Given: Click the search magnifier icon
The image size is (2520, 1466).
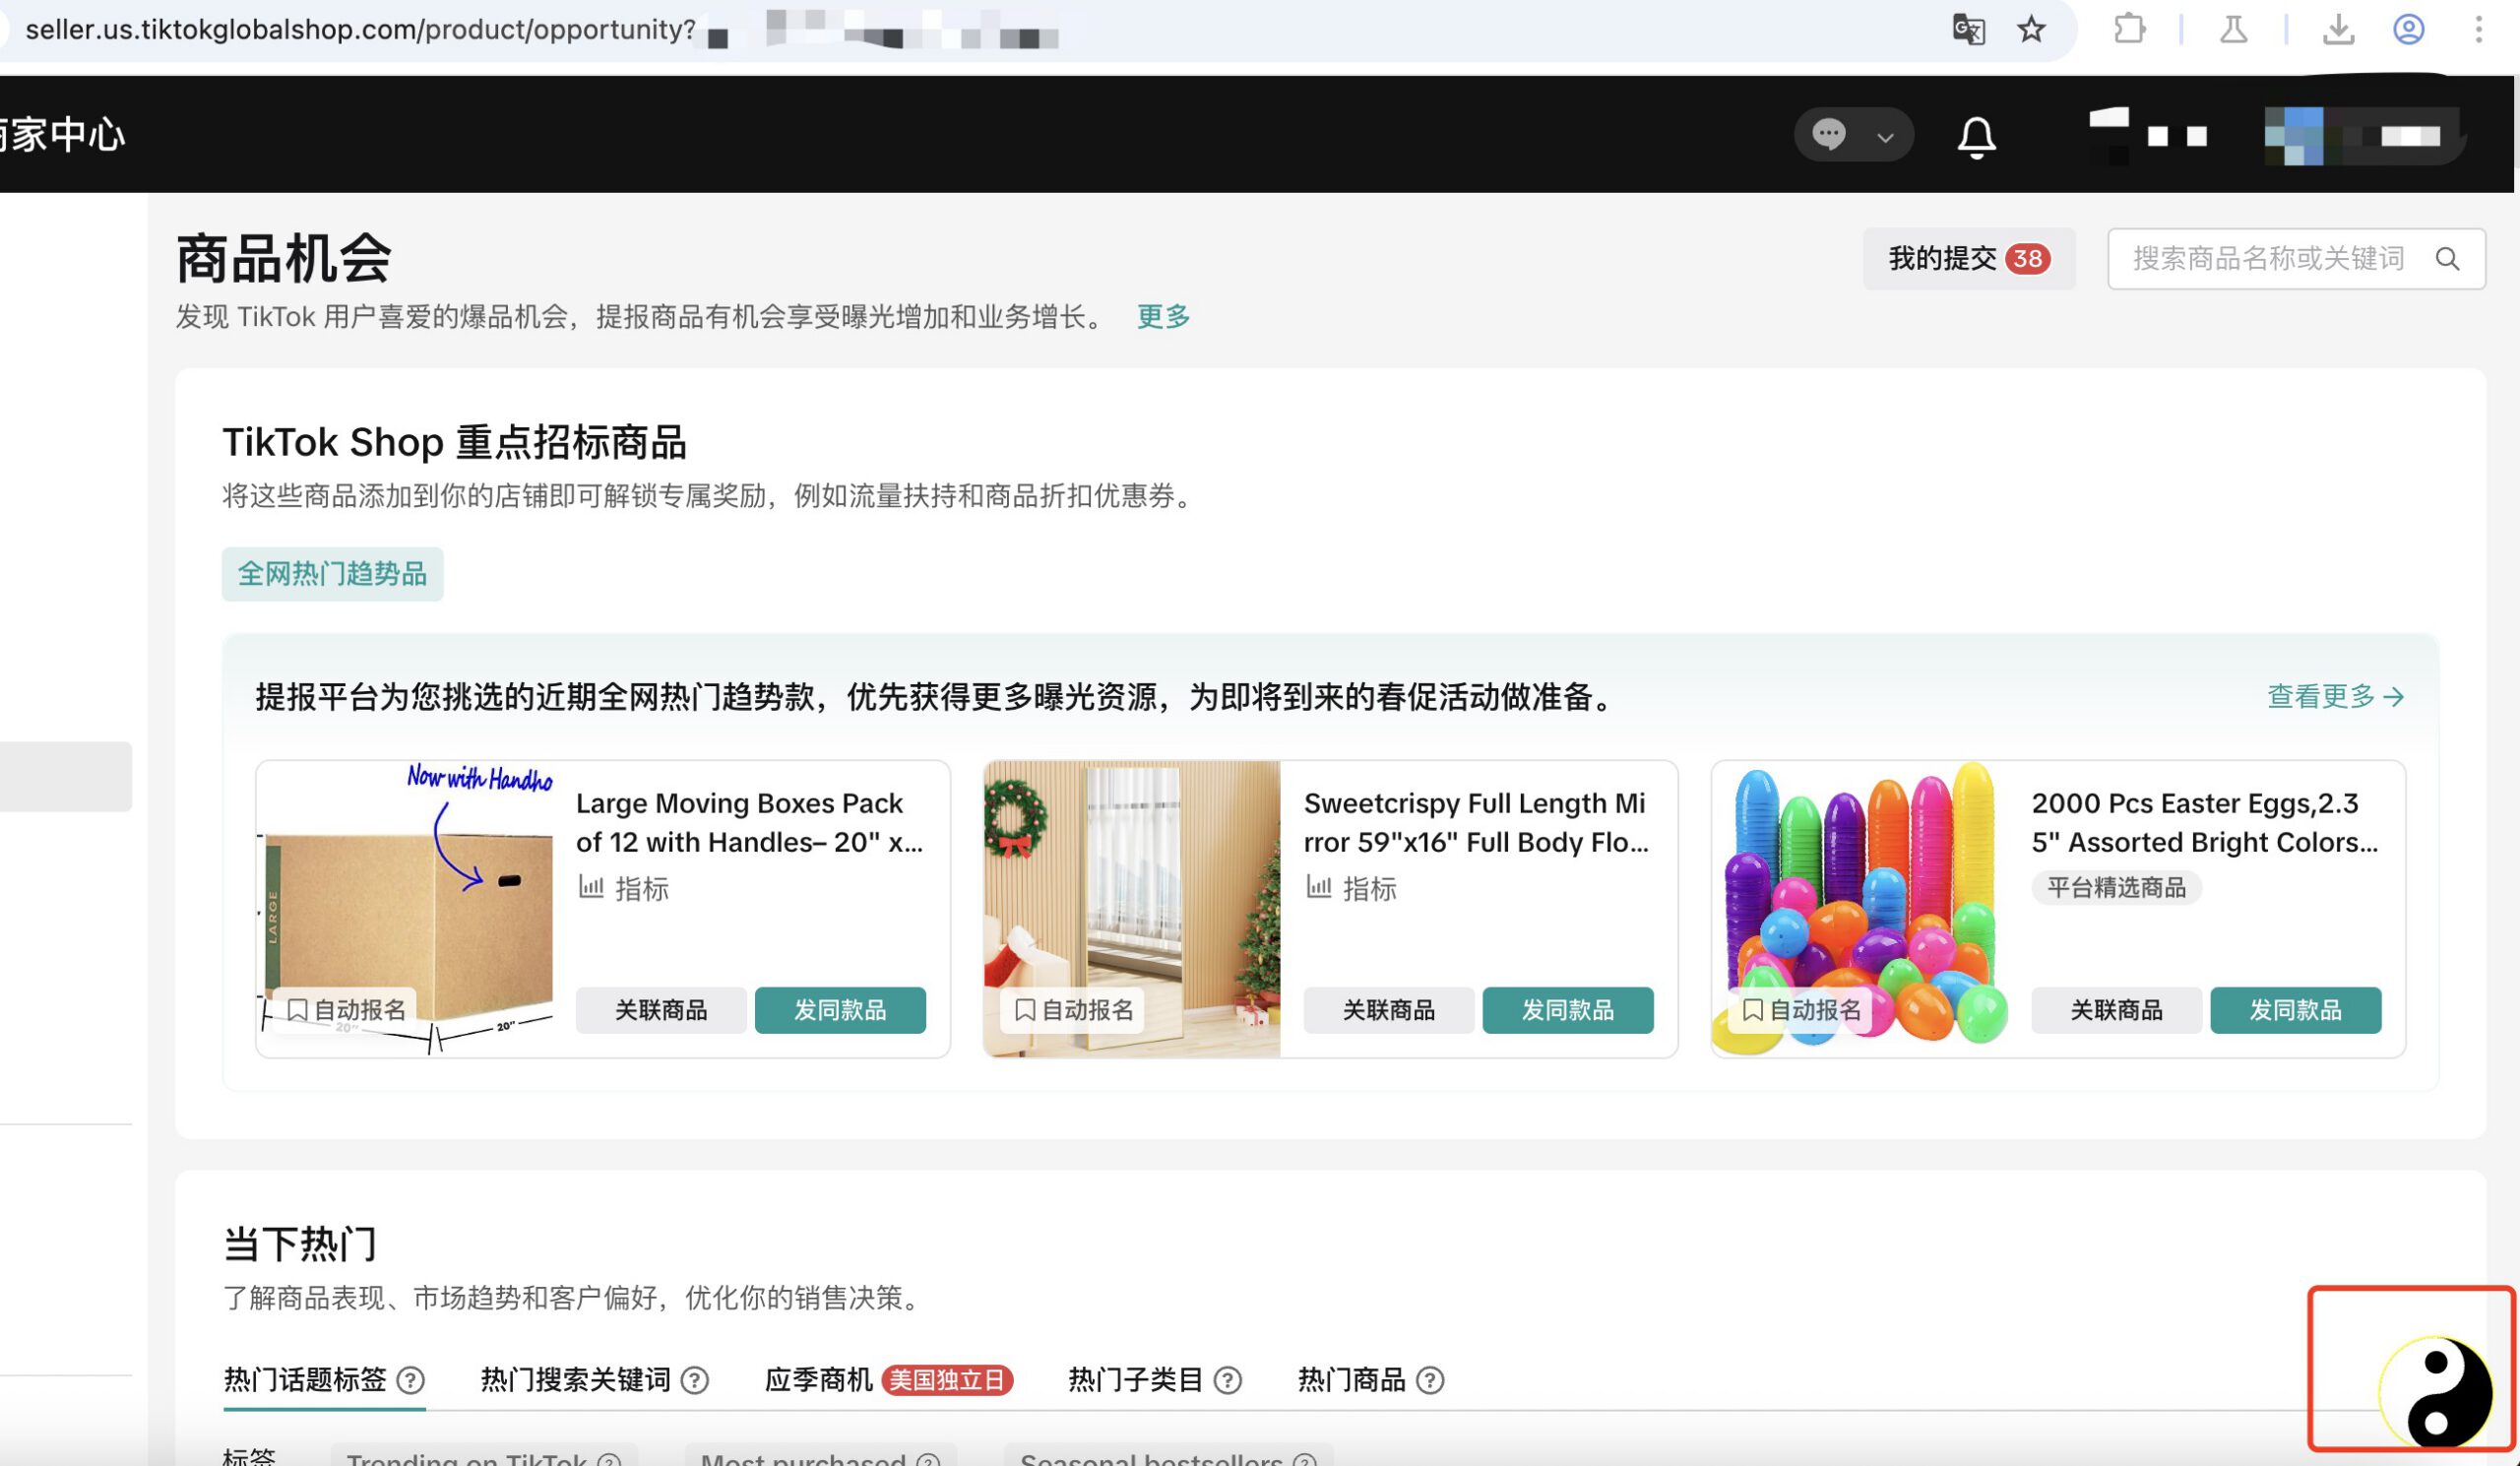Looking at the screenshot, I should tap(2447, 259).
